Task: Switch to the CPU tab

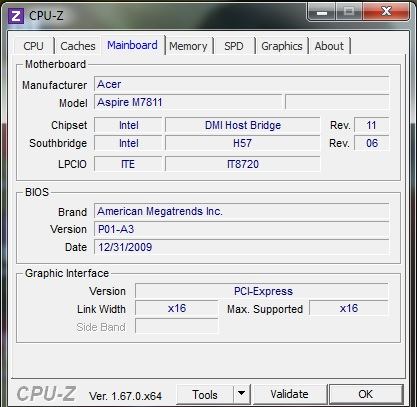Action: coord(34,46)
